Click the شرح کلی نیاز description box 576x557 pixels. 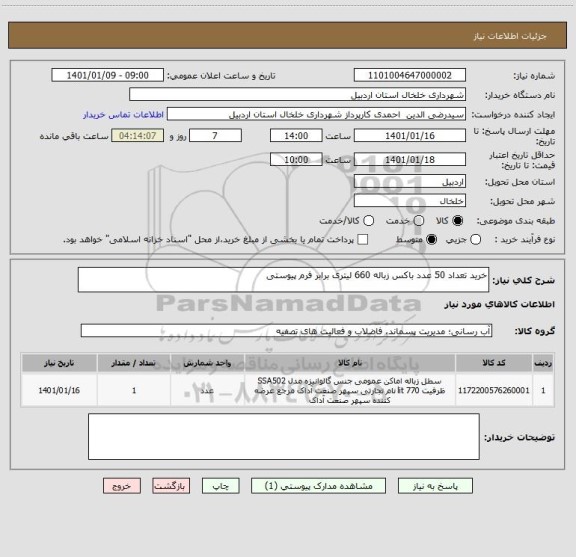coord(283,280)
